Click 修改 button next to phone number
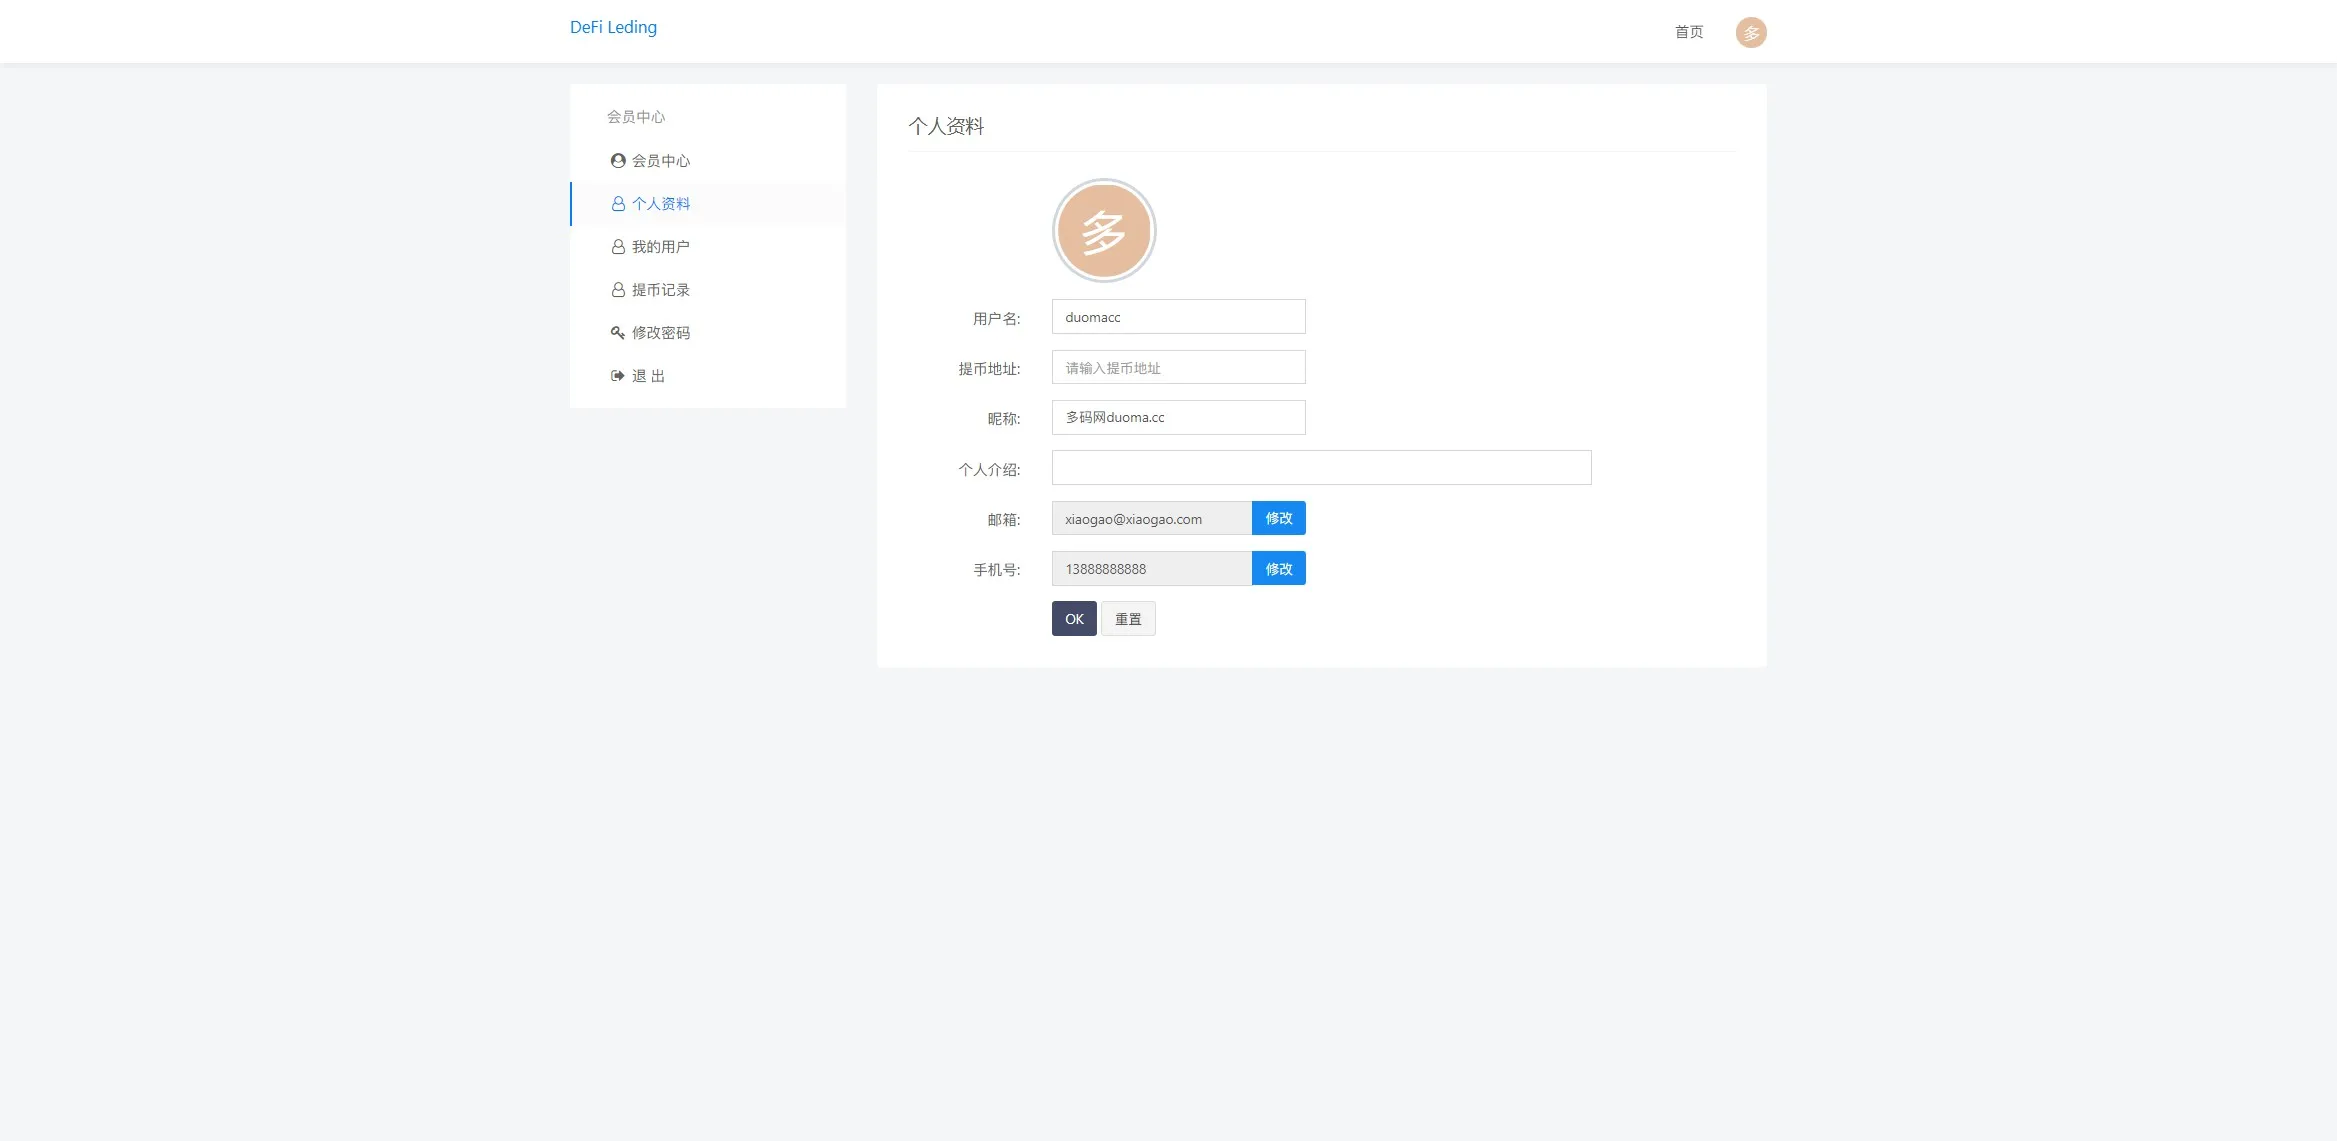Viewport: 2337px width, 1141px height. coord(1278,568)
